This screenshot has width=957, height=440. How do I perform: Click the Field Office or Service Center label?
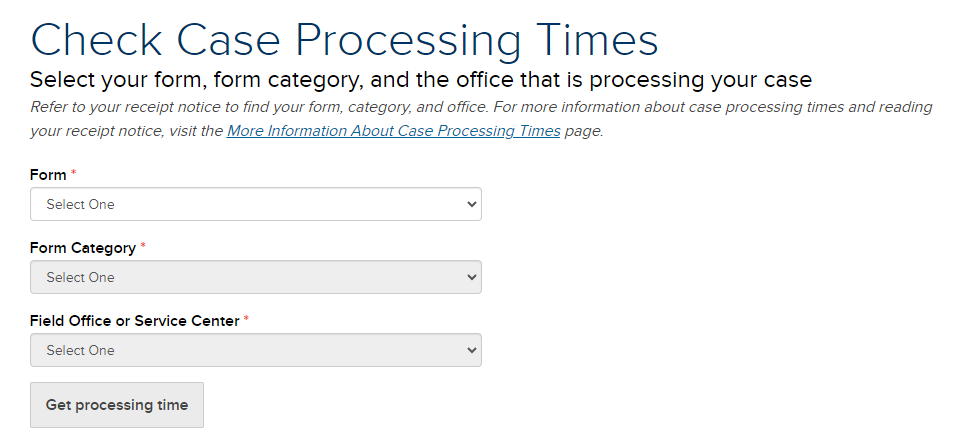tap(135, 321)
